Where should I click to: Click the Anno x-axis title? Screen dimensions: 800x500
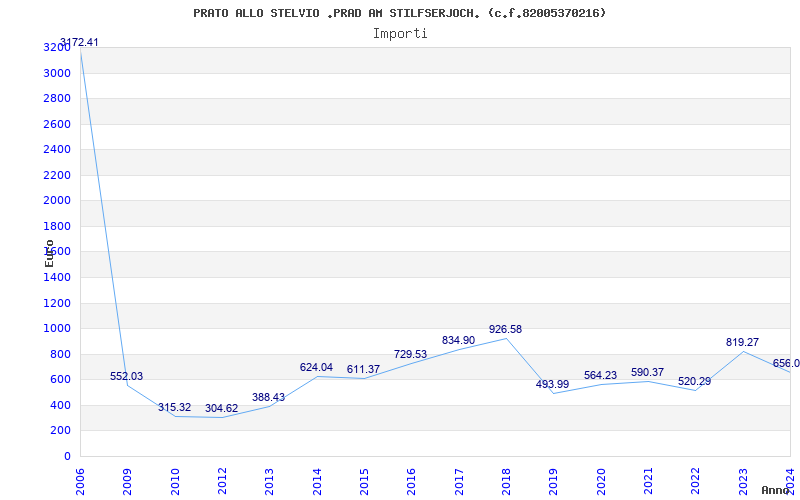click(776, 490)
